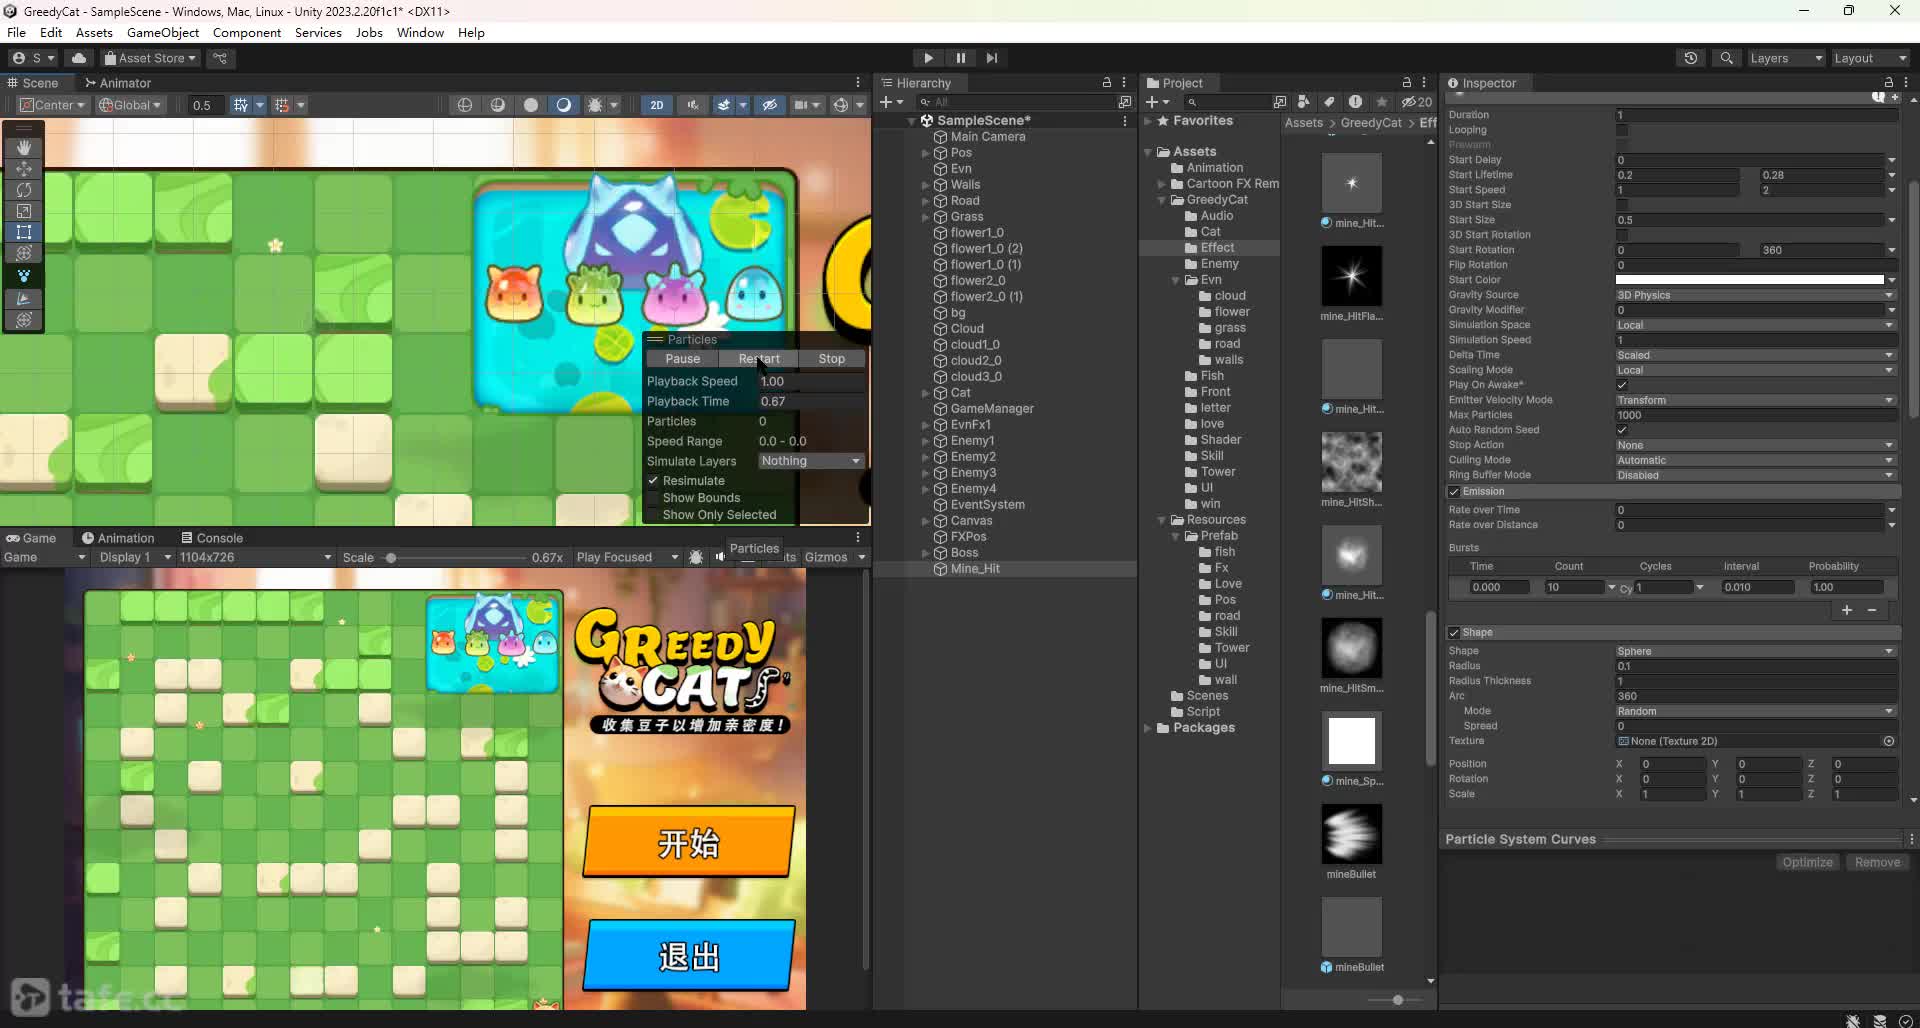Screen dimensions: 1920x1028
Task: Open the global Search magnifier icon
Action: click(x=1726, y=58)
